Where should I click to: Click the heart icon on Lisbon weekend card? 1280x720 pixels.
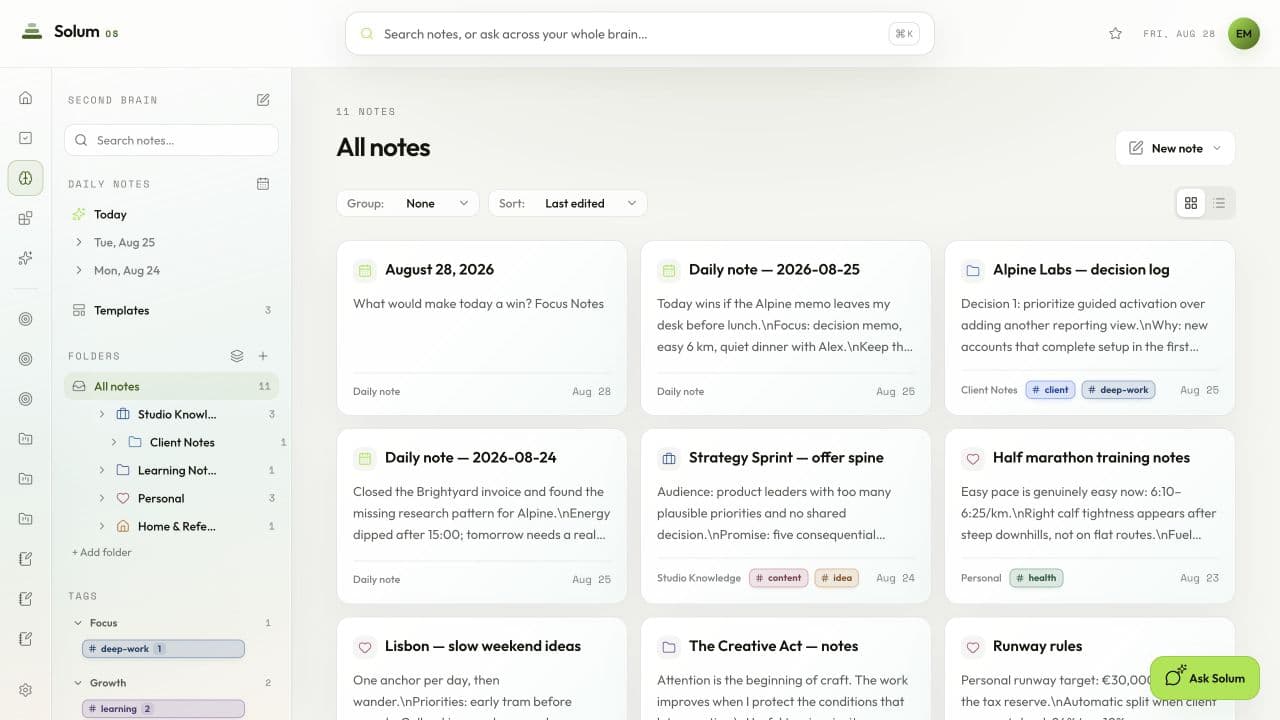coord(365,647)
